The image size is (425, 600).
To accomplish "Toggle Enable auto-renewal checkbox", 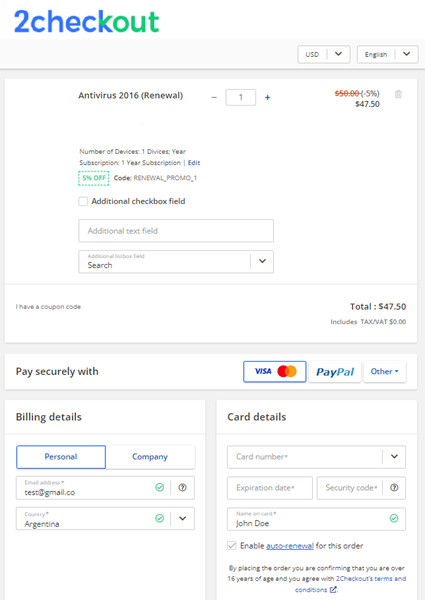I will 232,546.
